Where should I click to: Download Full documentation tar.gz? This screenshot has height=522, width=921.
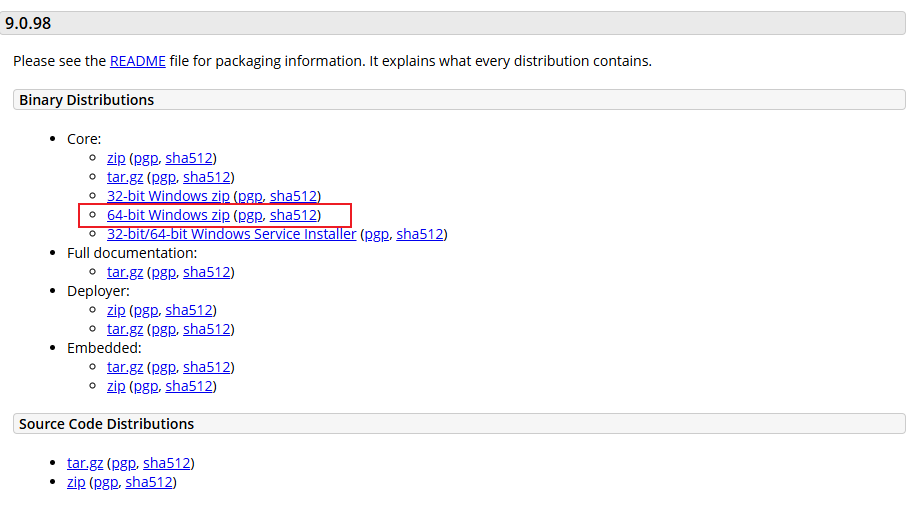click(125, 272)
